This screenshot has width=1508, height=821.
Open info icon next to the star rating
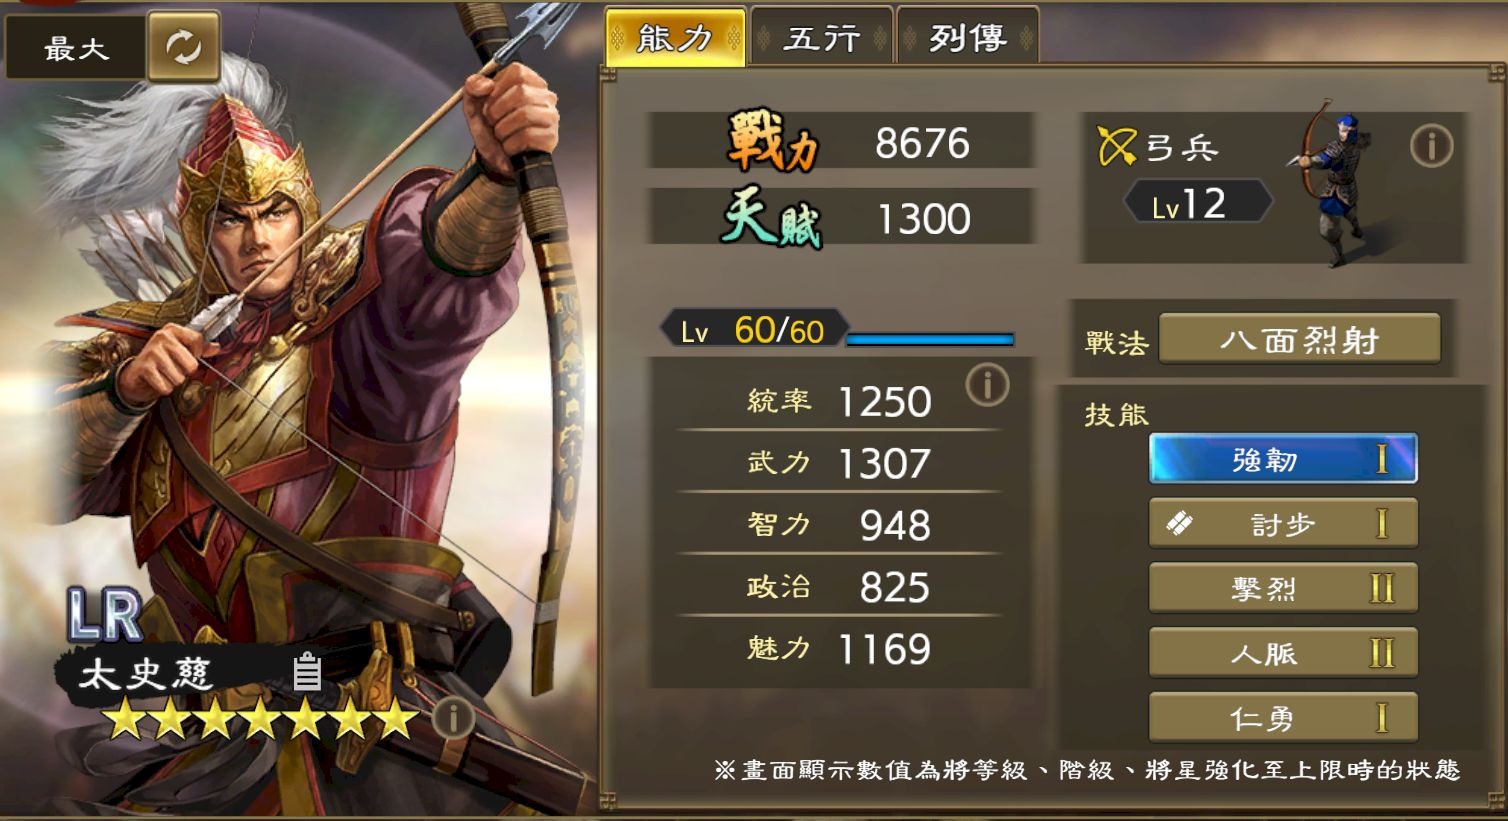(x=453, y=717)
